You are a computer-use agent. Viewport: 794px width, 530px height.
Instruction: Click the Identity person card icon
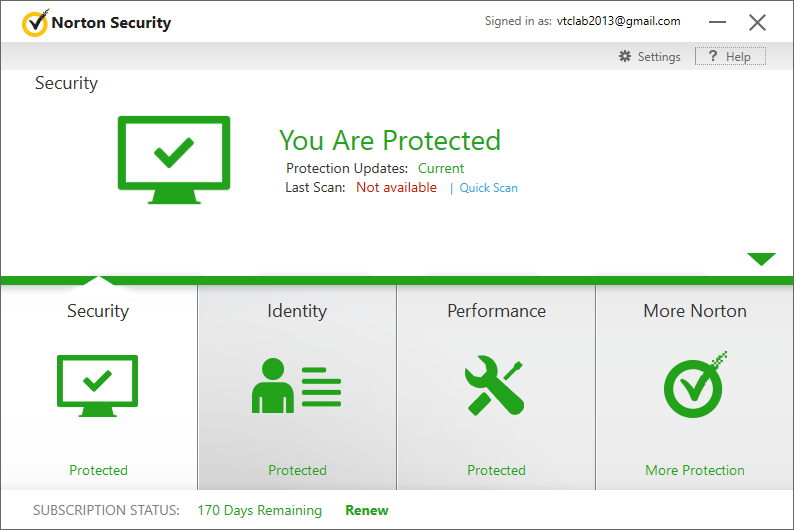[x=297, y=385]
